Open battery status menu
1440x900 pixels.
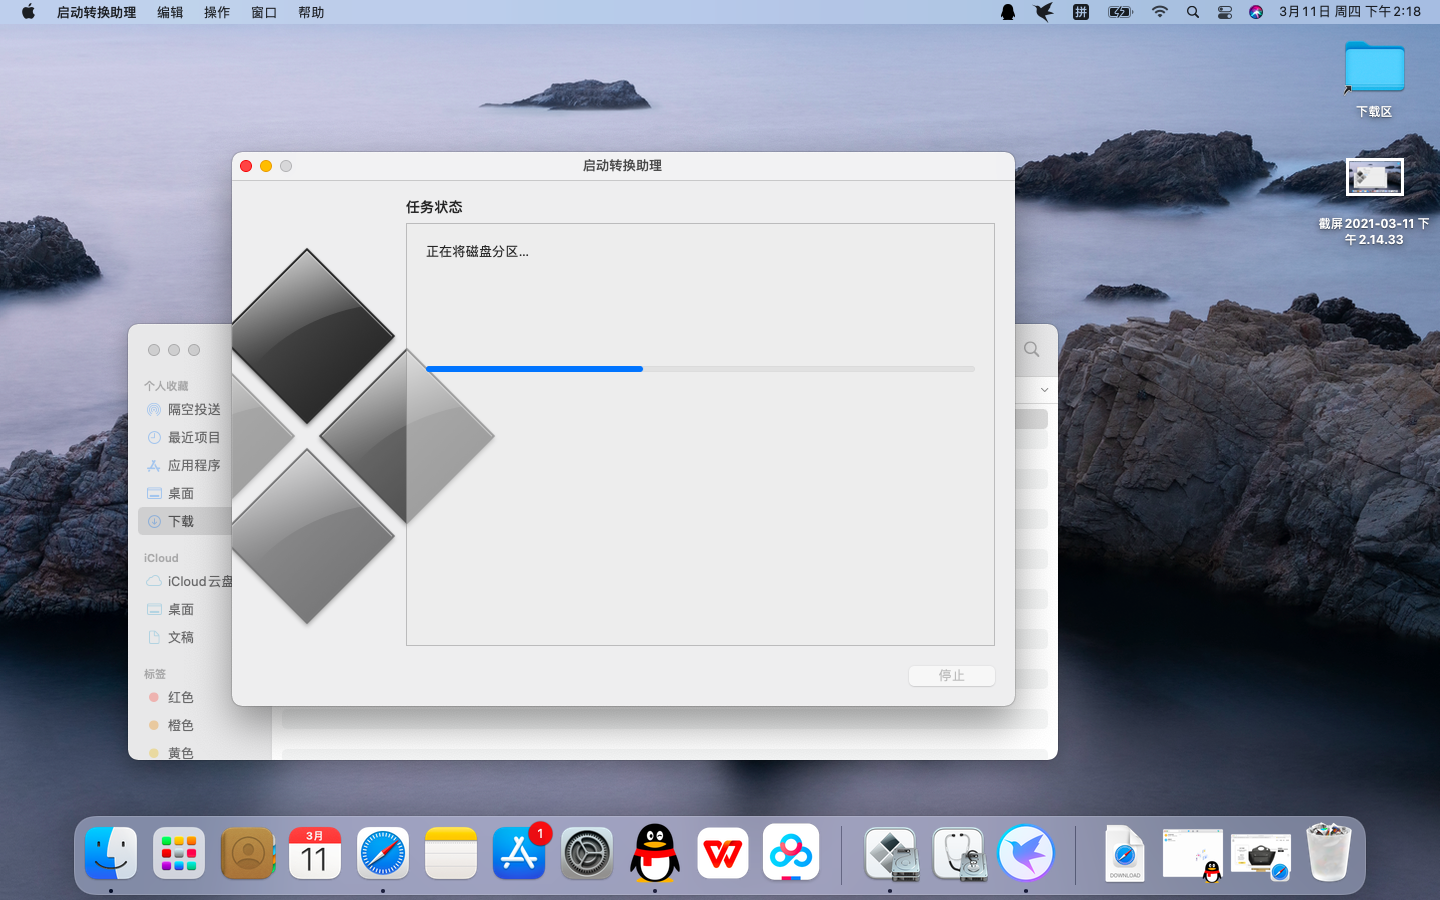(1120, 12)
